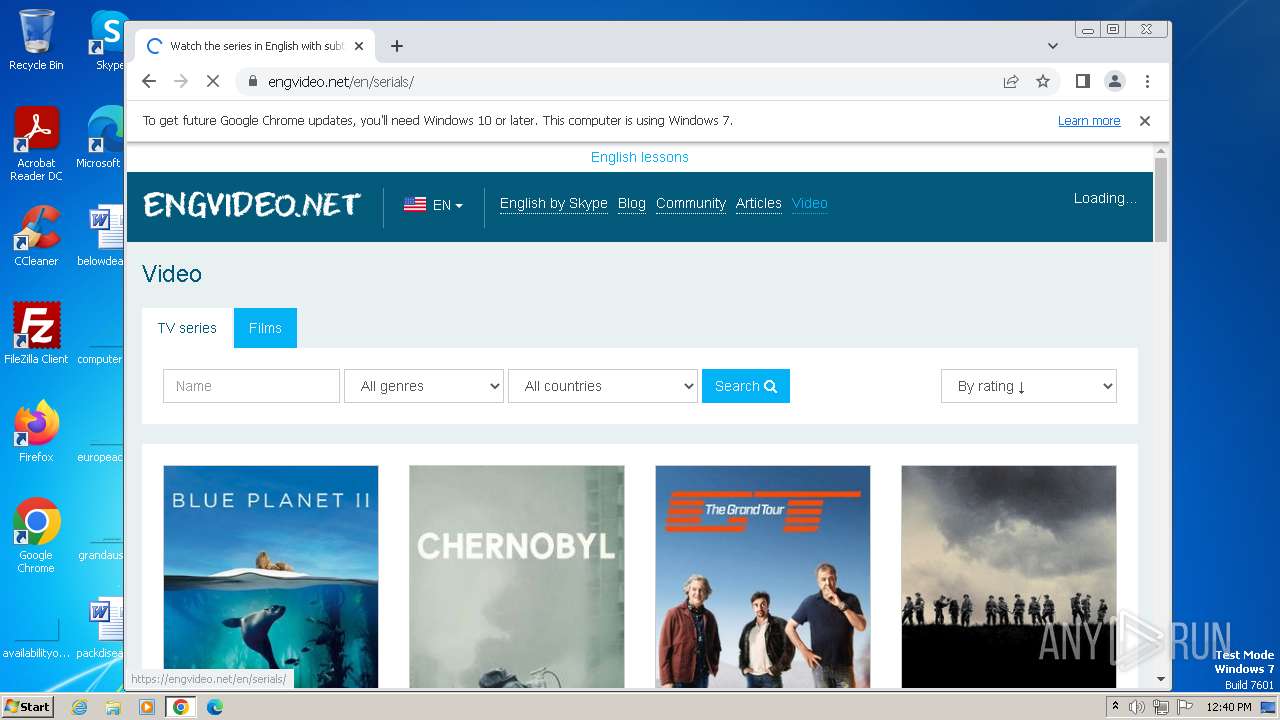Open the Community menu item
This screenshot has height=720, width=1280.
pos(691,203)
